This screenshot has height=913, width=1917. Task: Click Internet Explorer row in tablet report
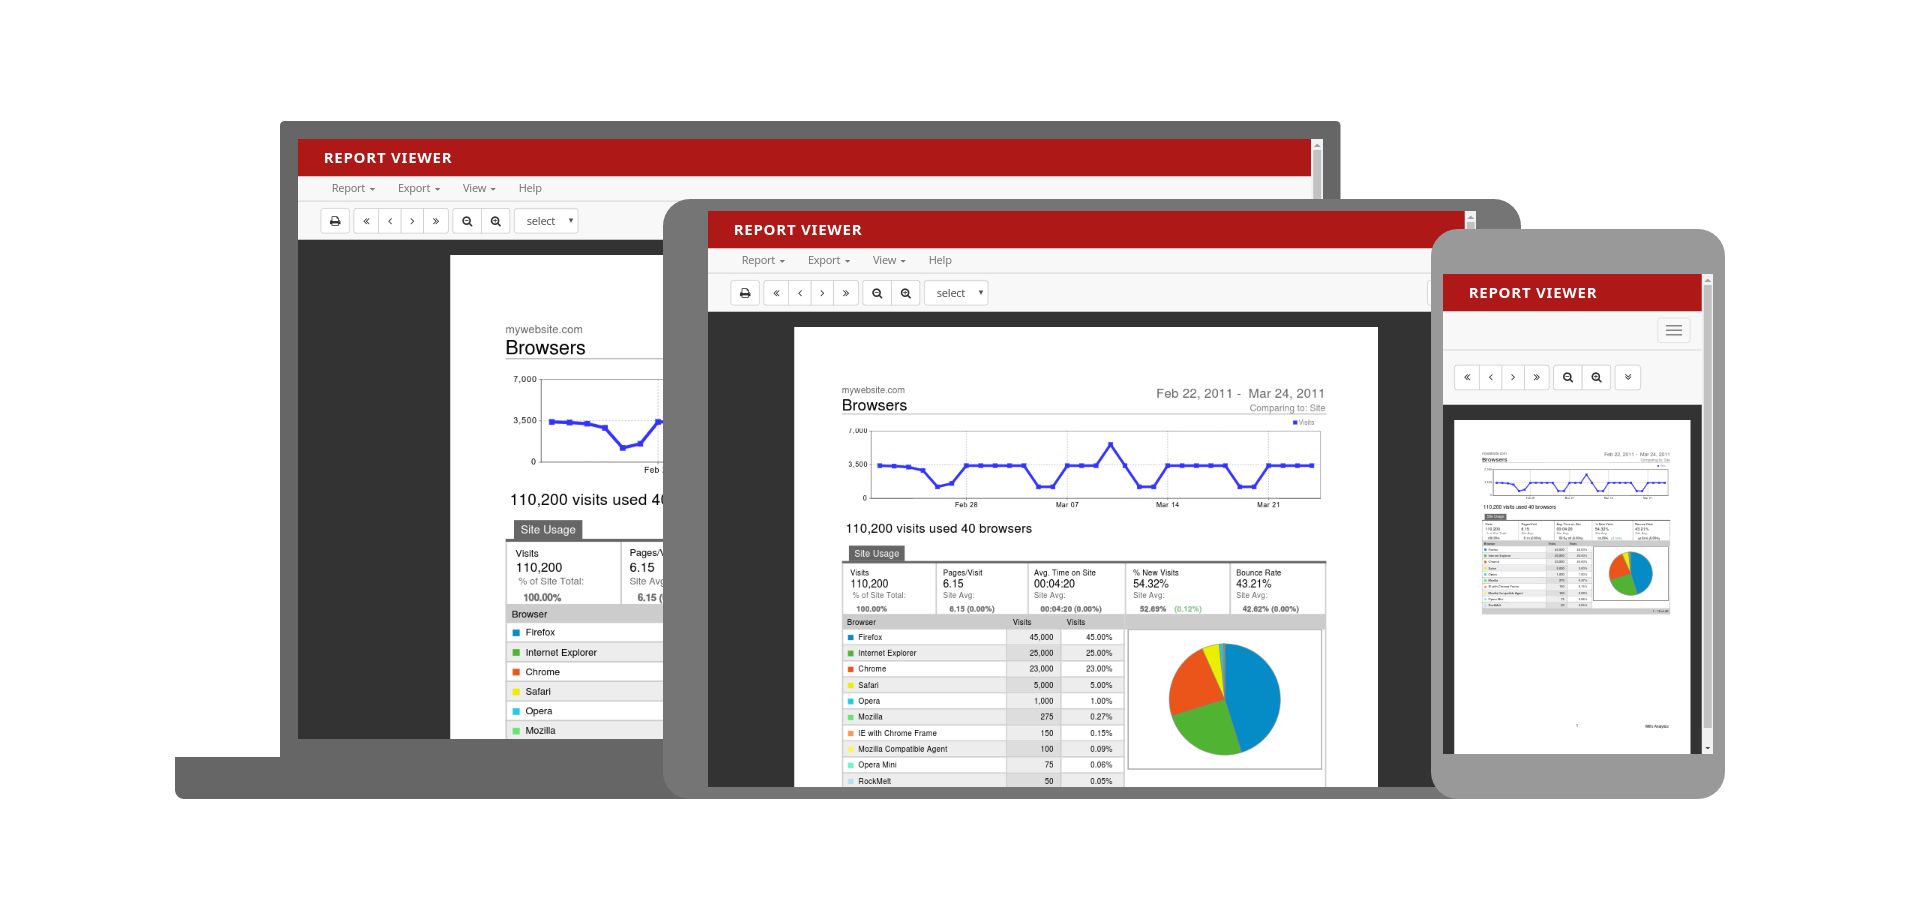[x=983, y=653]
